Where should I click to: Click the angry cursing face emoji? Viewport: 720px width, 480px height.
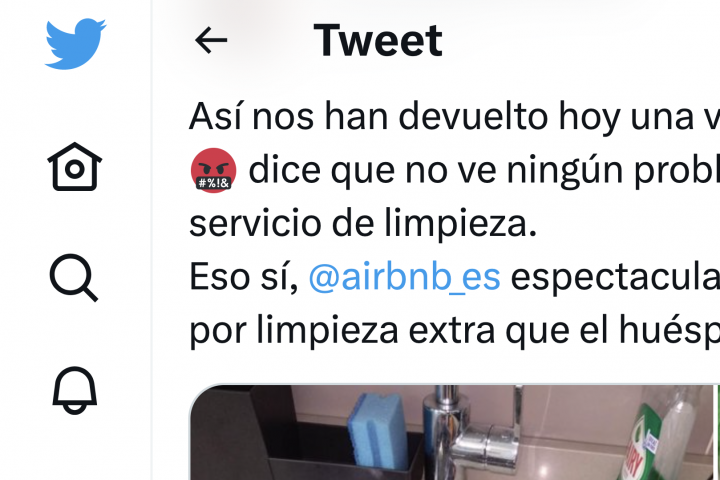(214, 170)
